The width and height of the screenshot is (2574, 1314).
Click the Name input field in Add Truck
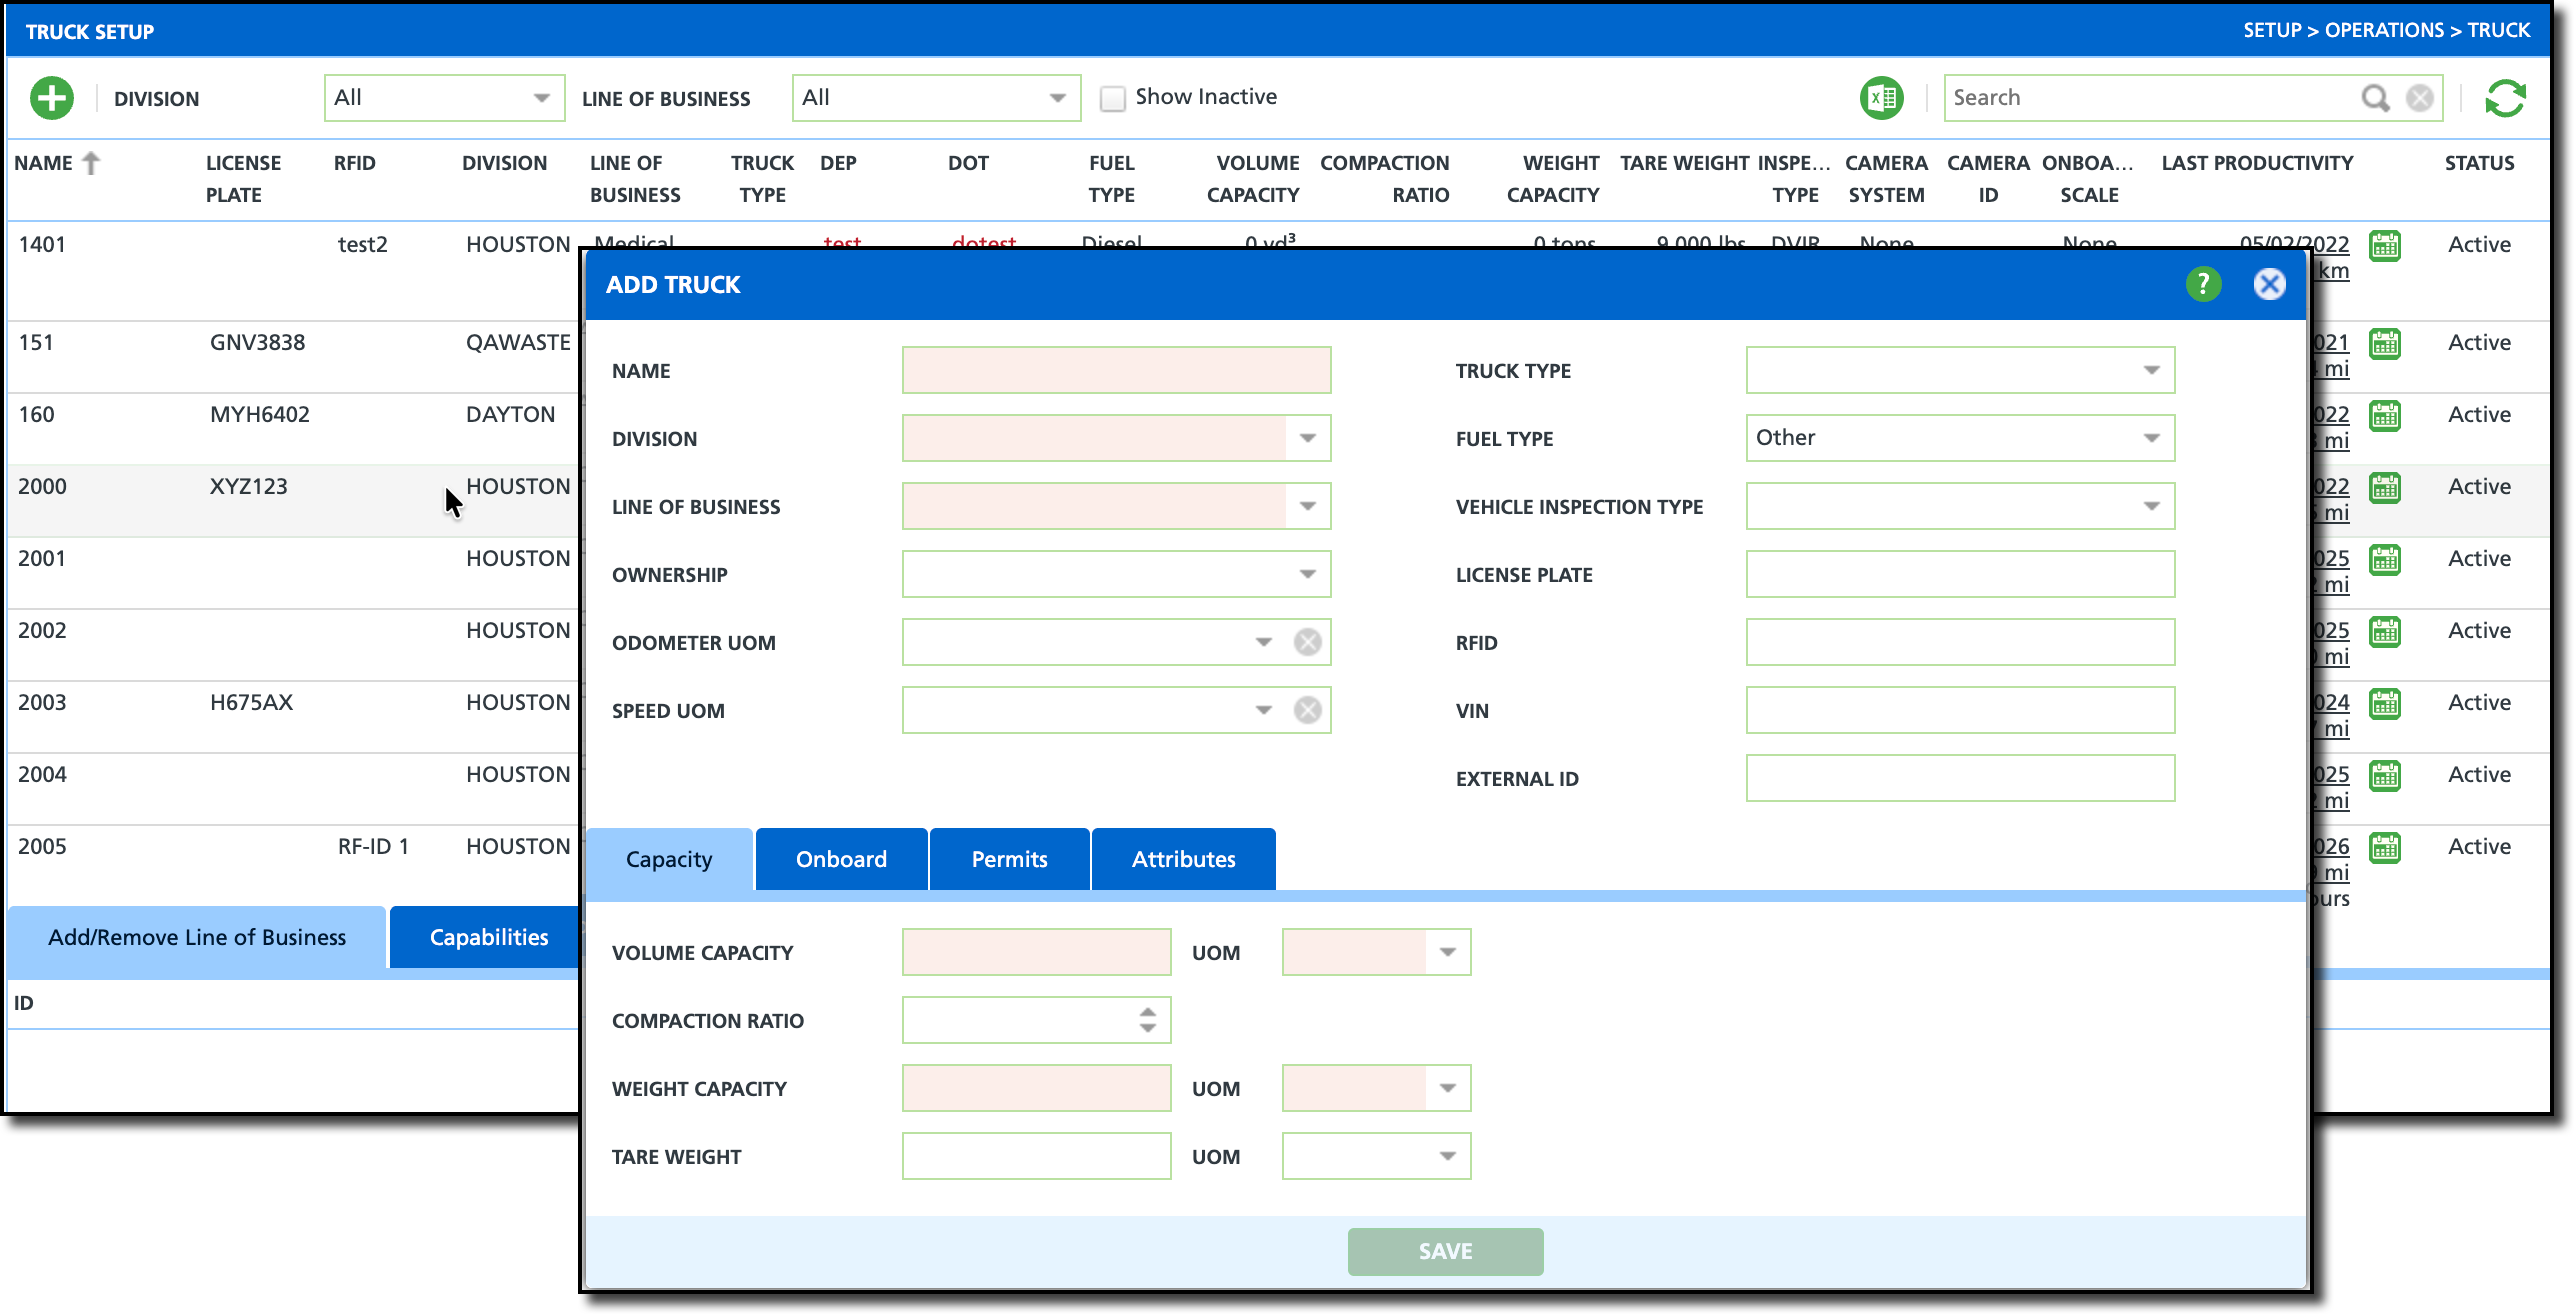pos(1116,370)
